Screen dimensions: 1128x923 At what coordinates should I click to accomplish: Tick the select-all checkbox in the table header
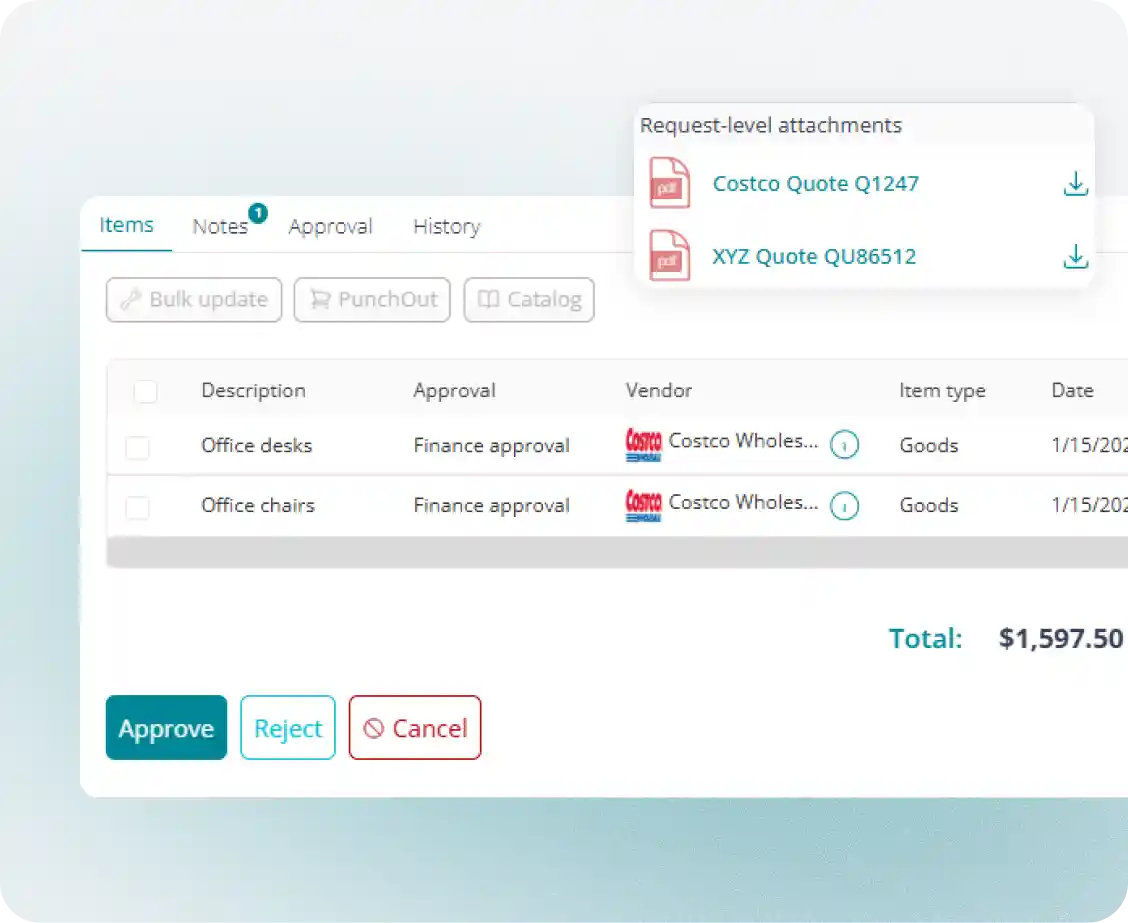145,391
